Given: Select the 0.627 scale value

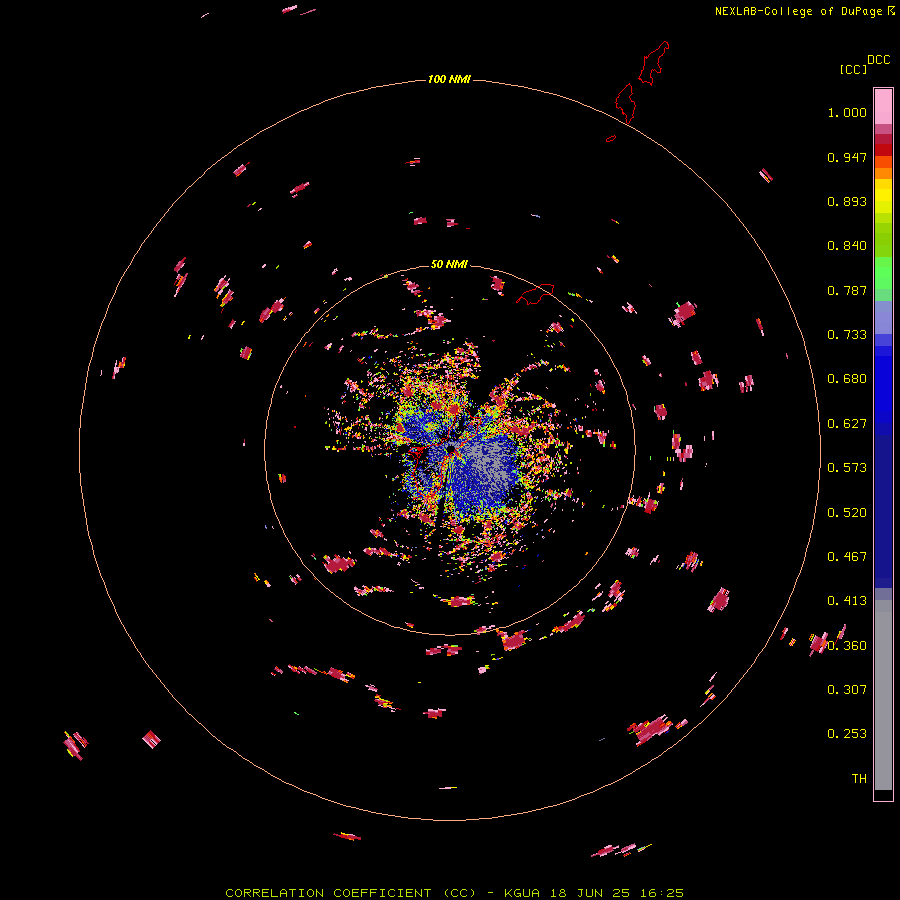Looking at the screenshot, I should click(x=847, y=424).
